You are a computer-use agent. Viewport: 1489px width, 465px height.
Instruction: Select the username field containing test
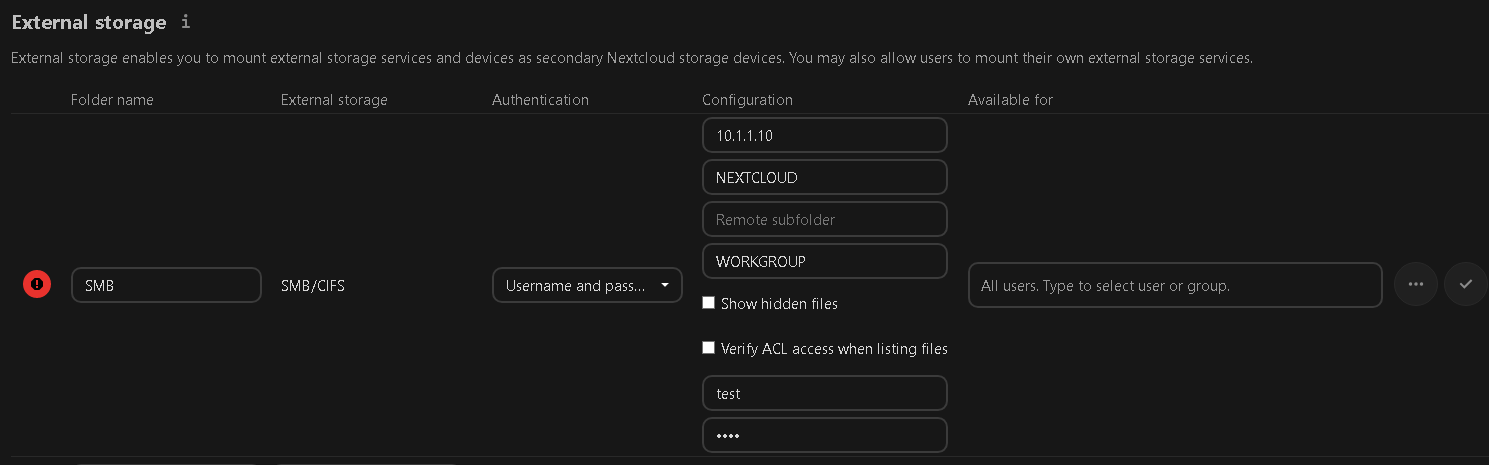coord(824,393)
